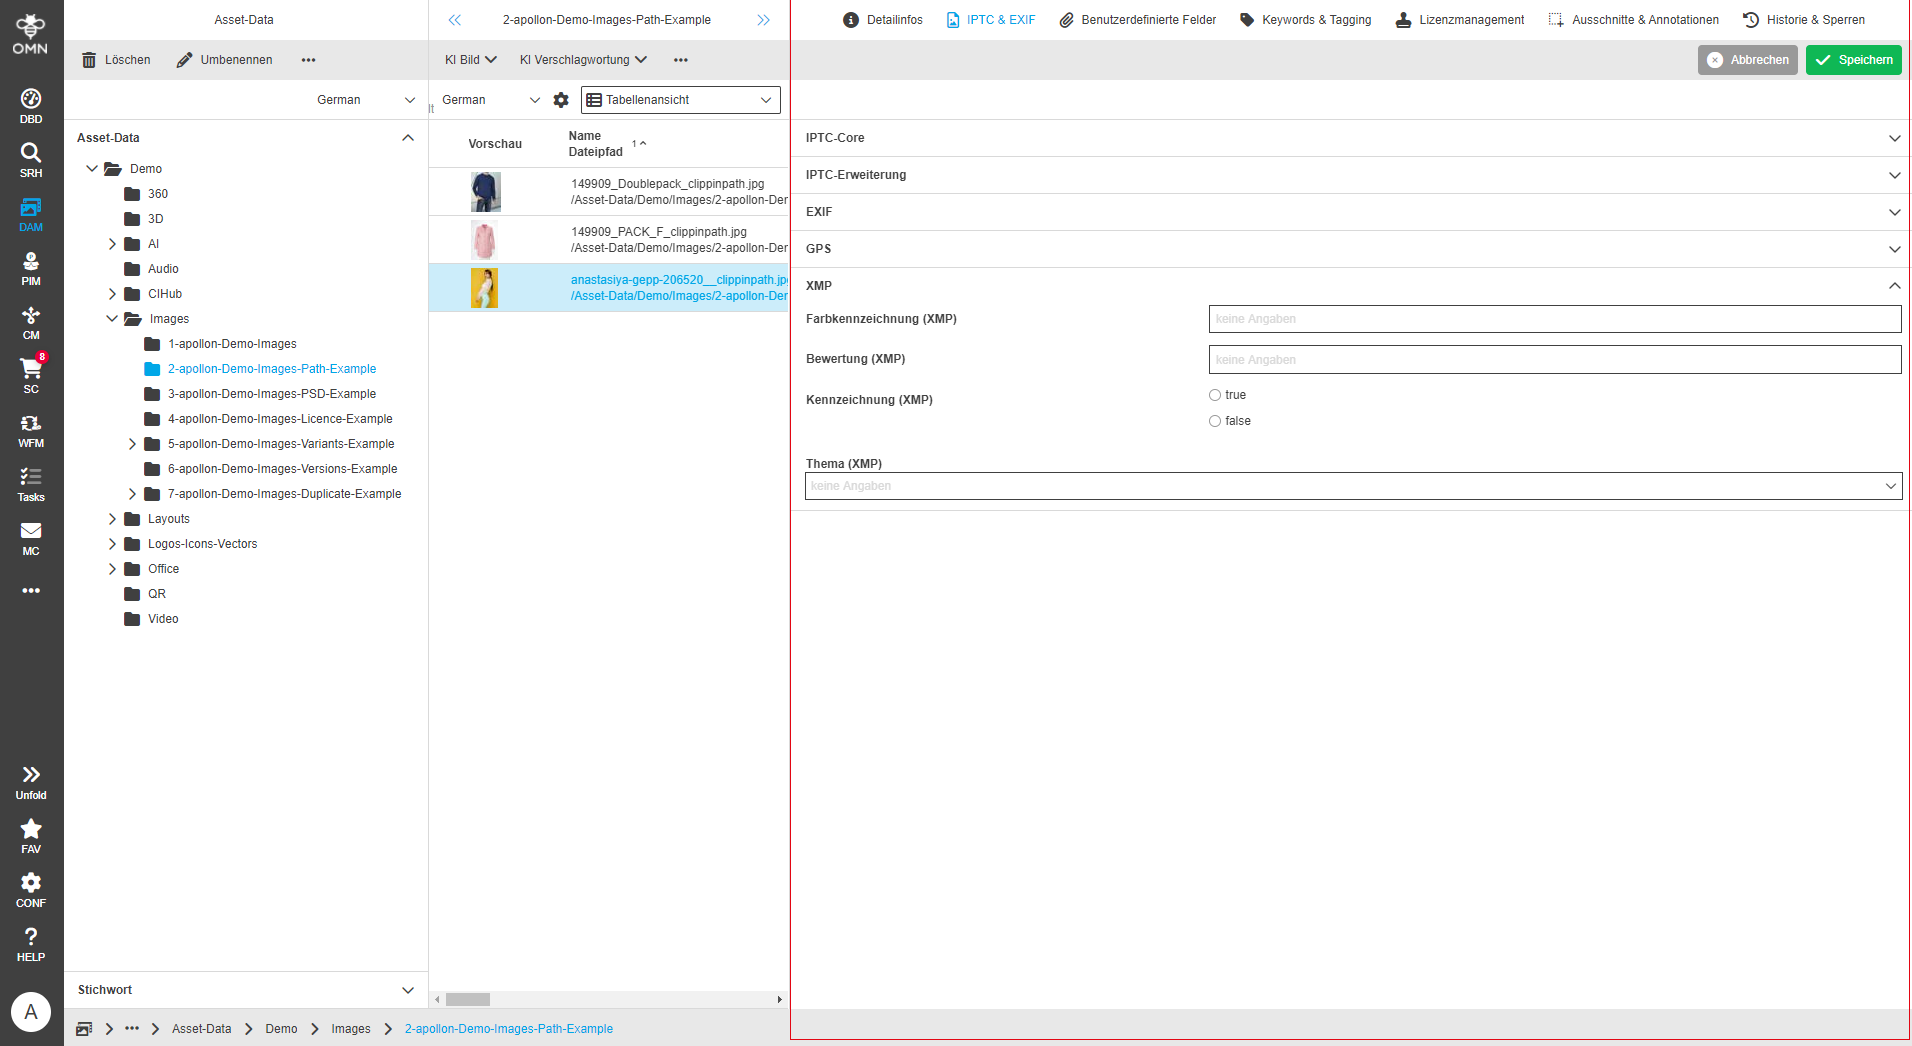Click the Abbrechen button

click(1748, 60)
